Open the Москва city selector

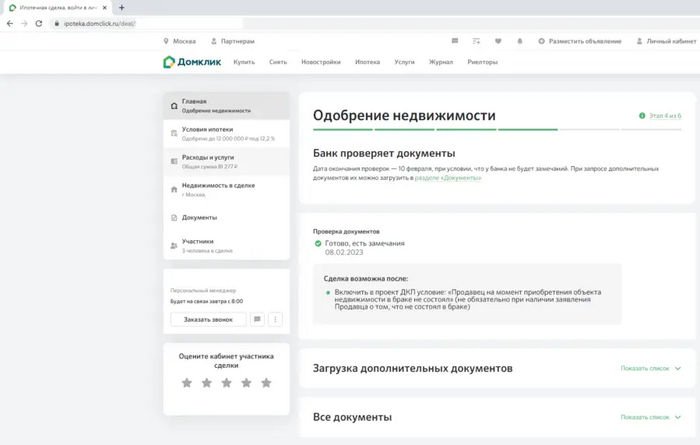pos(180,41)
